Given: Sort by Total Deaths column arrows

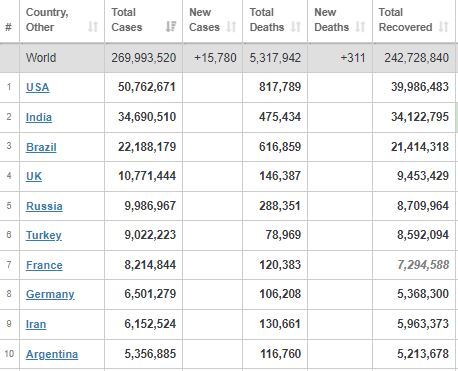Looking at the screenshot, I should pos(296,27).
